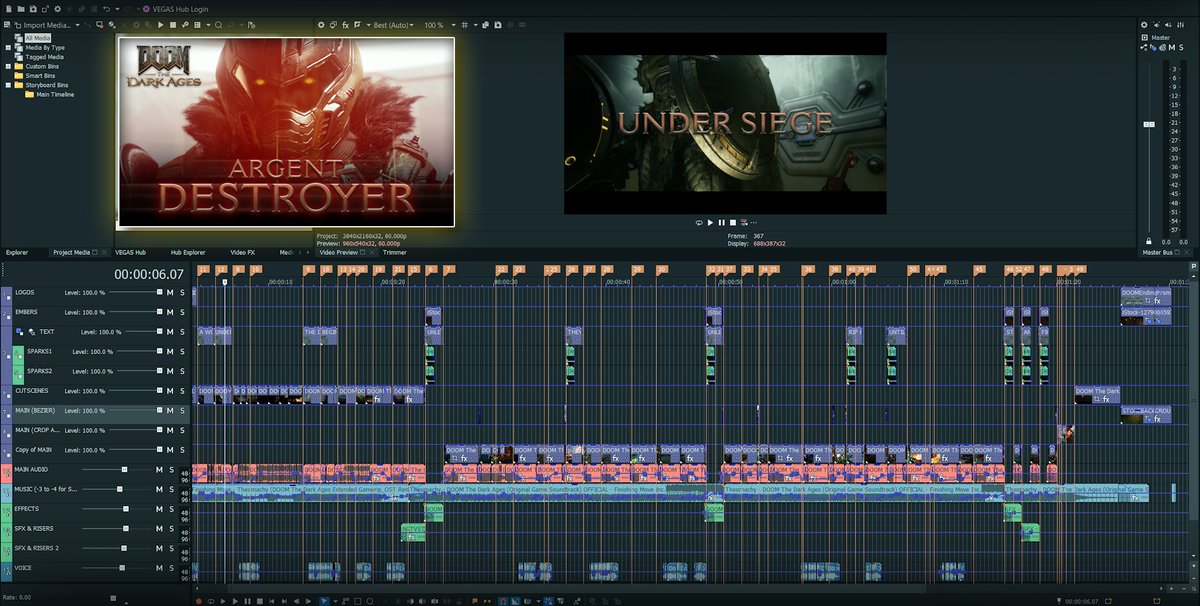Save the project with the disk icon
This screenshot has width=1200, height=606.
click(x=33, y=9)
